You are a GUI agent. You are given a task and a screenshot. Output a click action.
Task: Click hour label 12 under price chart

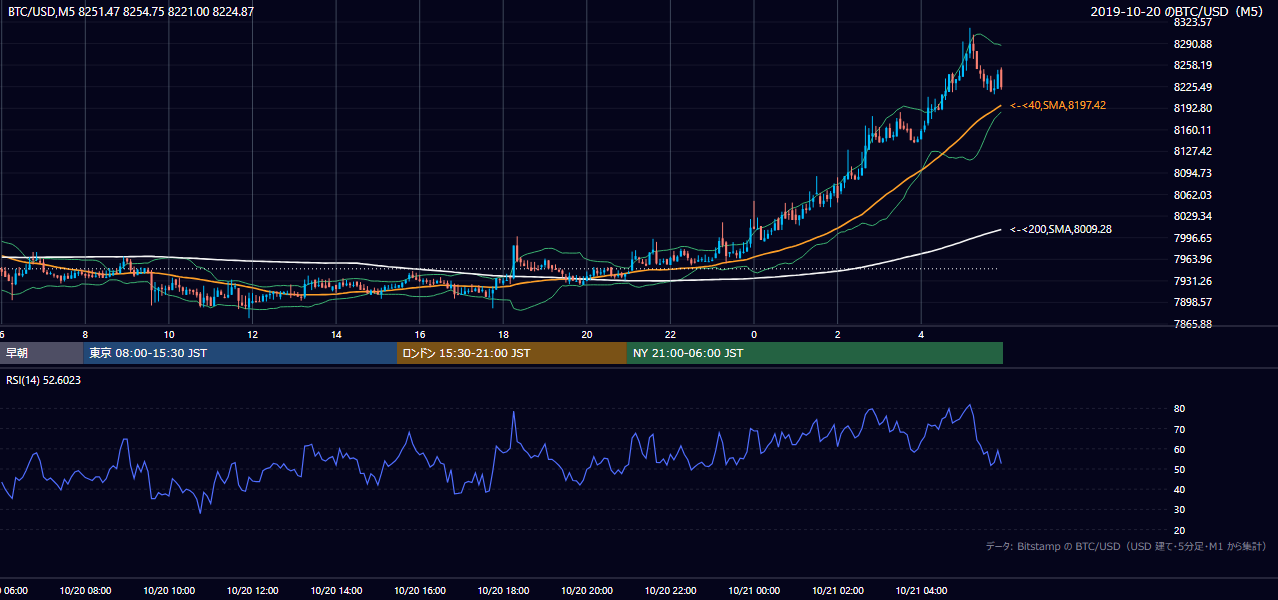click(x=252, y=334)
